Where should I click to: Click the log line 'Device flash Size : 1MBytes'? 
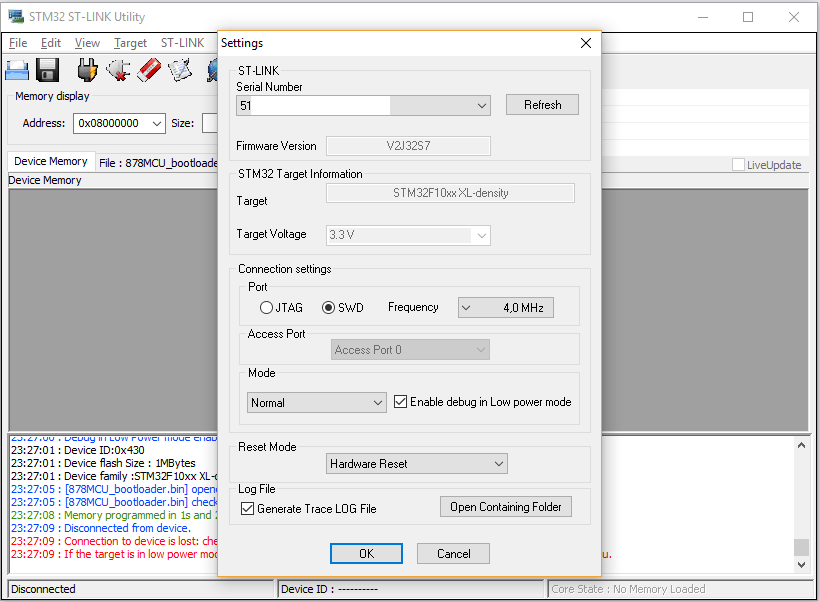click(x=103, y=463)
